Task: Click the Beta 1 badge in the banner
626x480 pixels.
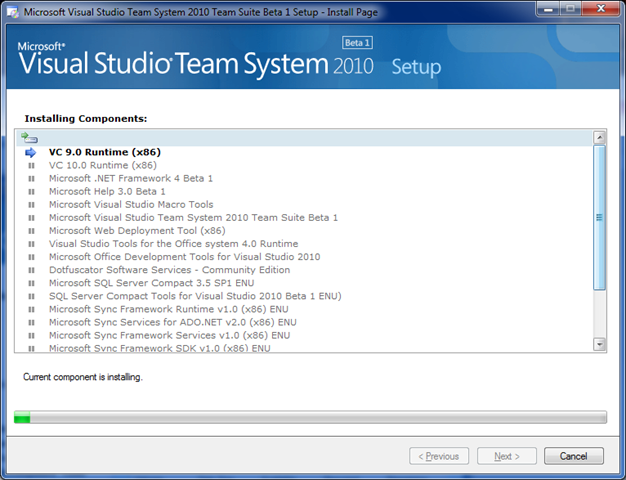Action: [x=357, y=43]
